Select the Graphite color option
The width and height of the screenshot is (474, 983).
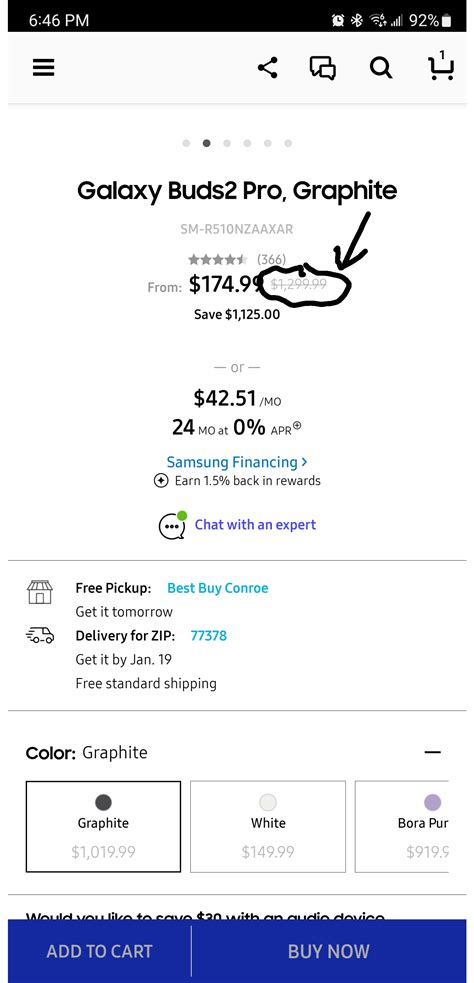point(103,826)
